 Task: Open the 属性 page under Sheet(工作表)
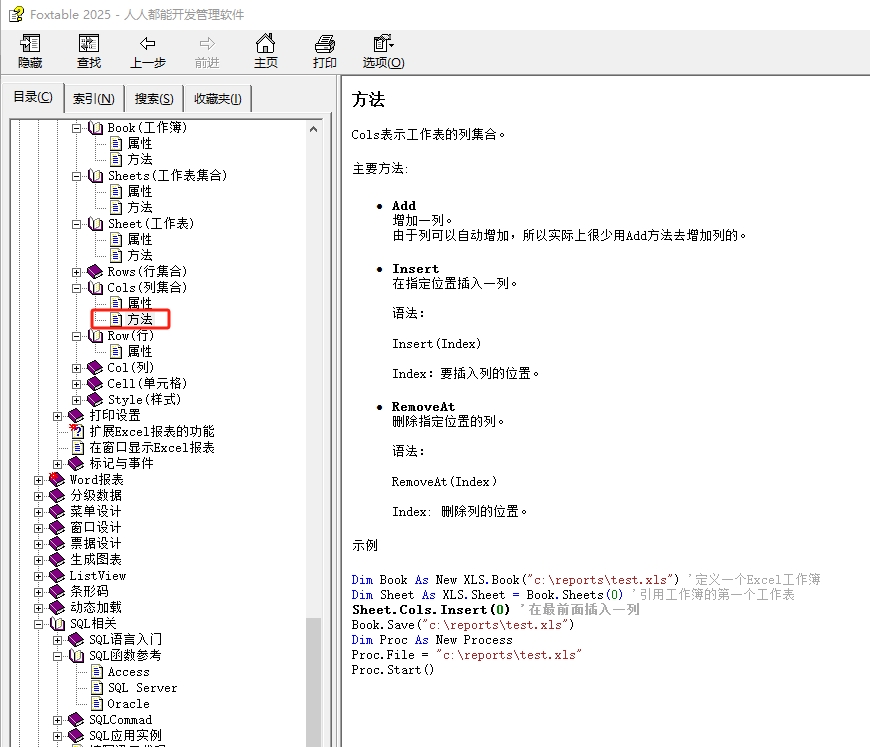click(x=139, y=240)
